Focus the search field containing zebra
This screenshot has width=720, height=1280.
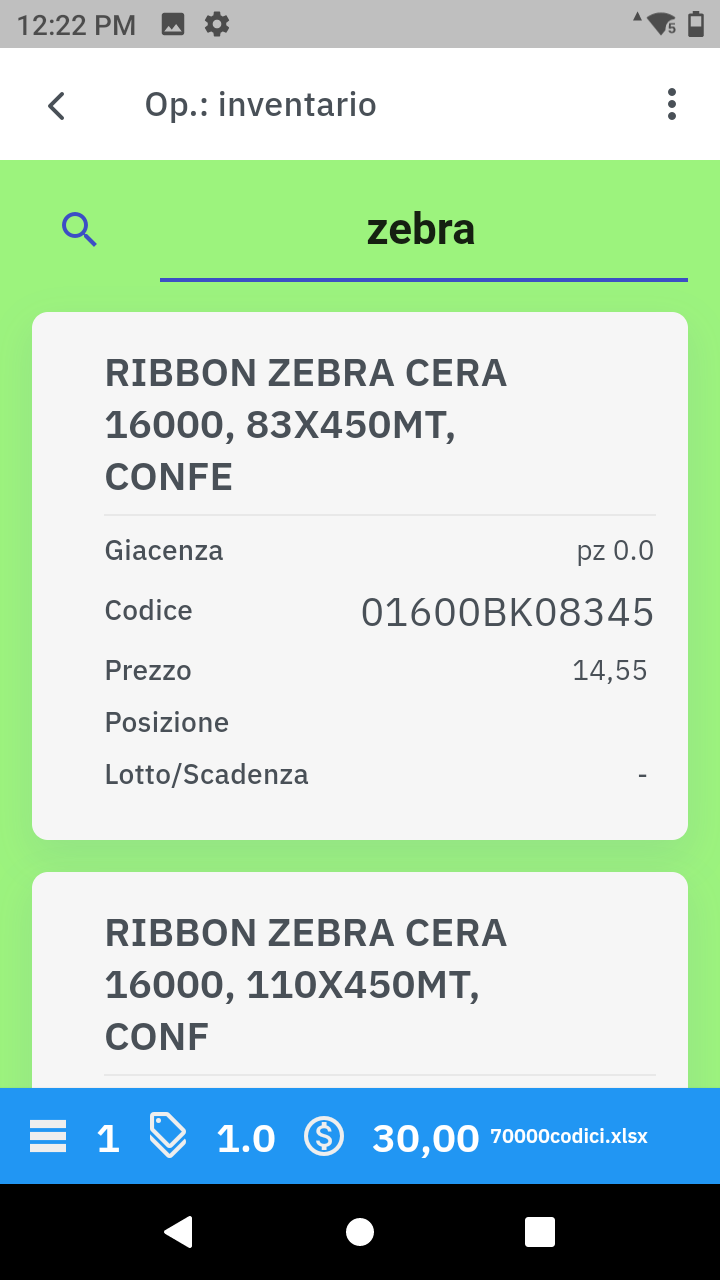tap(422, 231)
